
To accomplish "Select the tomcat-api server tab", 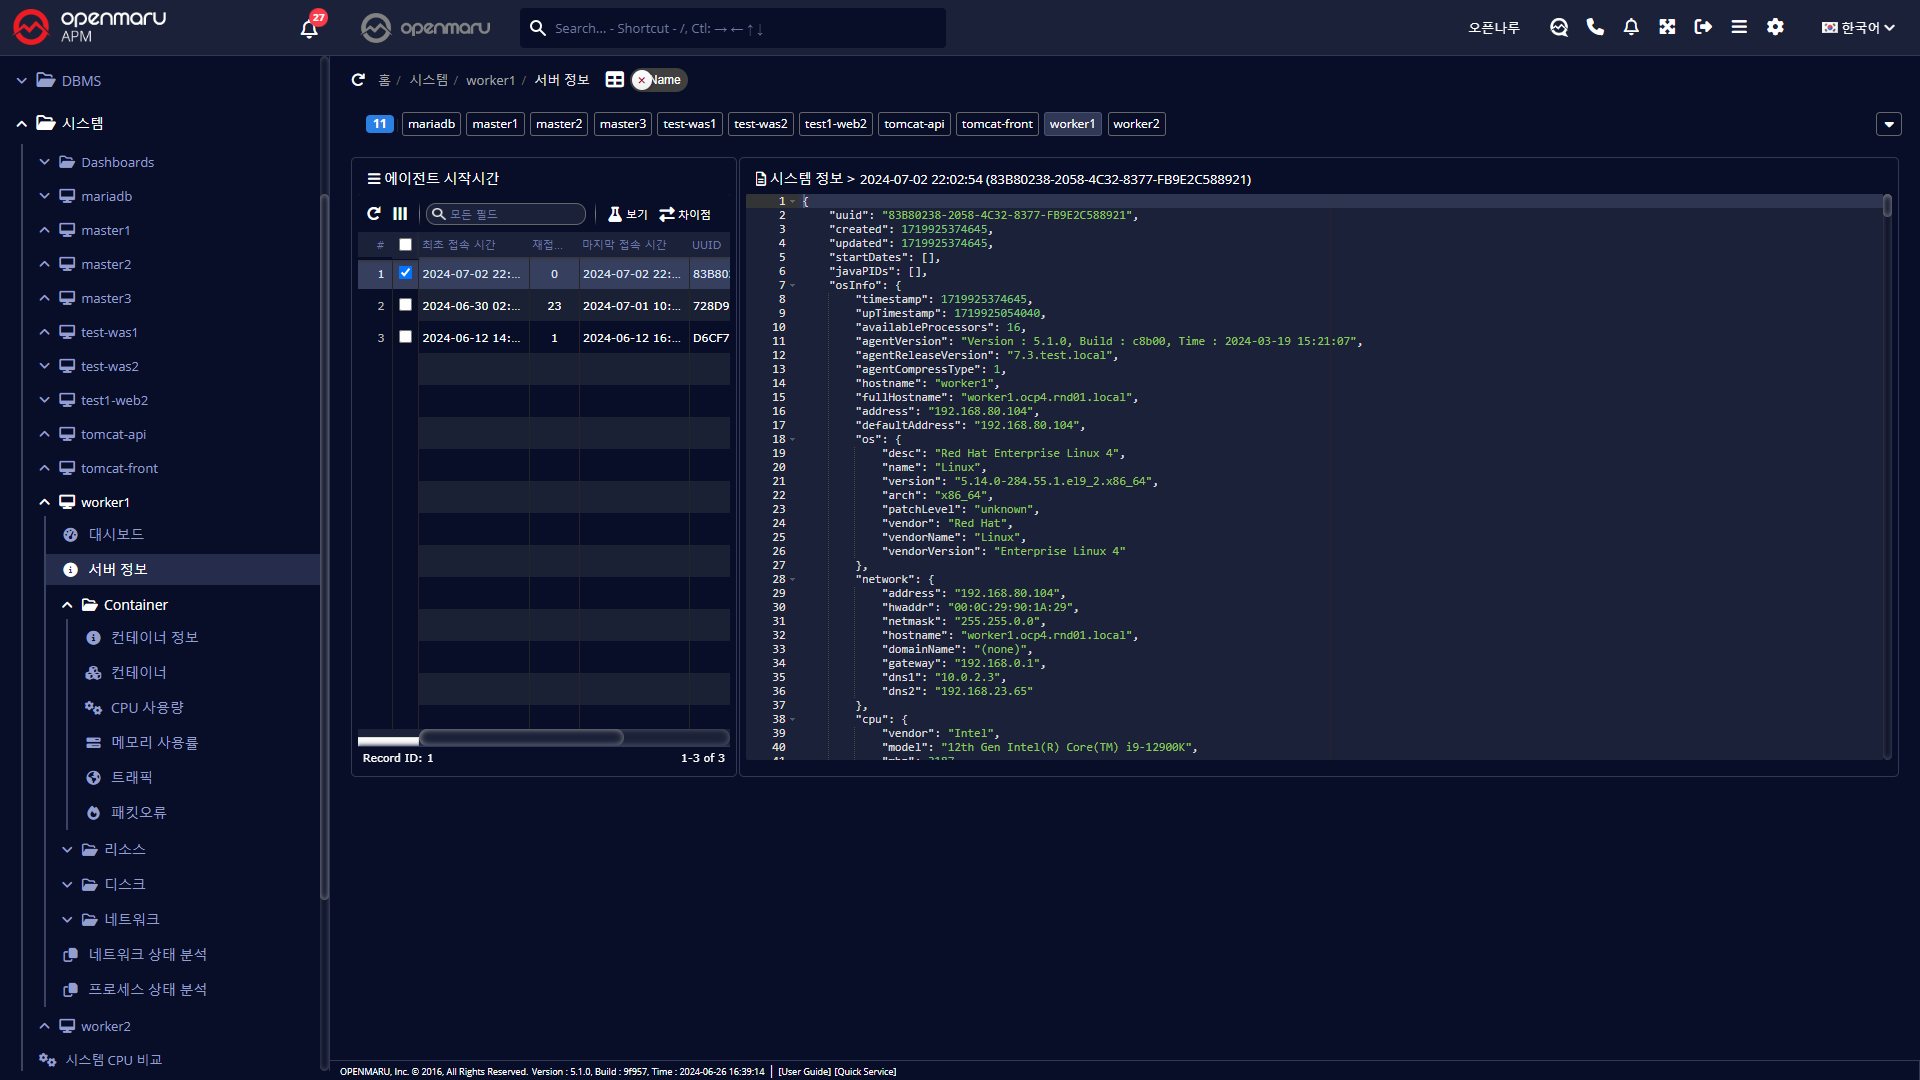I will click(913, 124).
